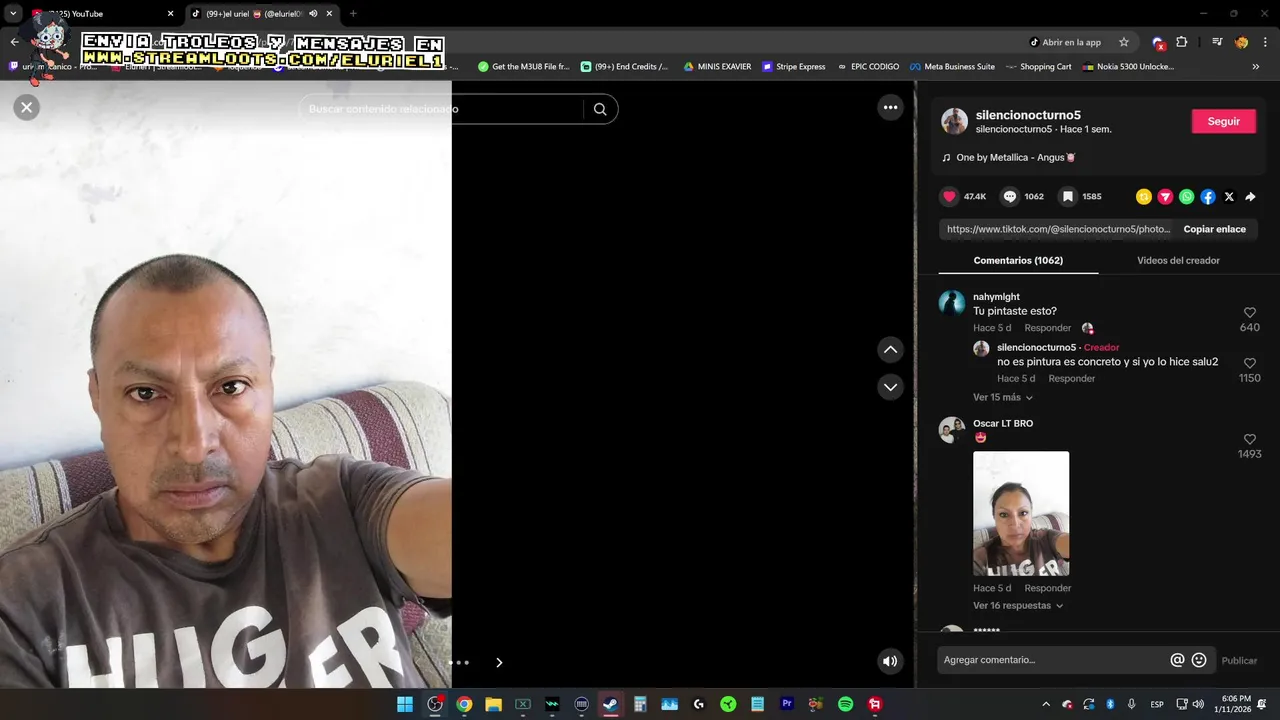Switch to Comentarios (1062) tab
This screenshot has width=1280, height=720.
tap(1018, 260)
